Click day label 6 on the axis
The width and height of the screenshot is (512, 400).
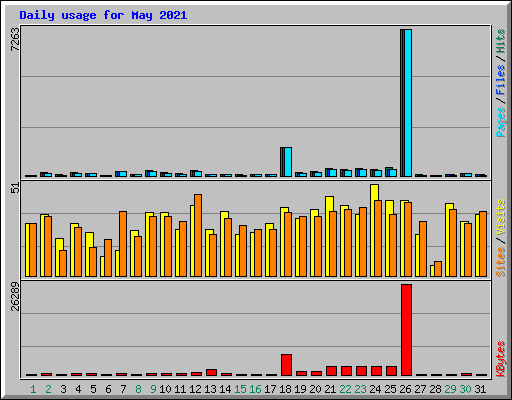pyautogui.click(x=108, y=389)
